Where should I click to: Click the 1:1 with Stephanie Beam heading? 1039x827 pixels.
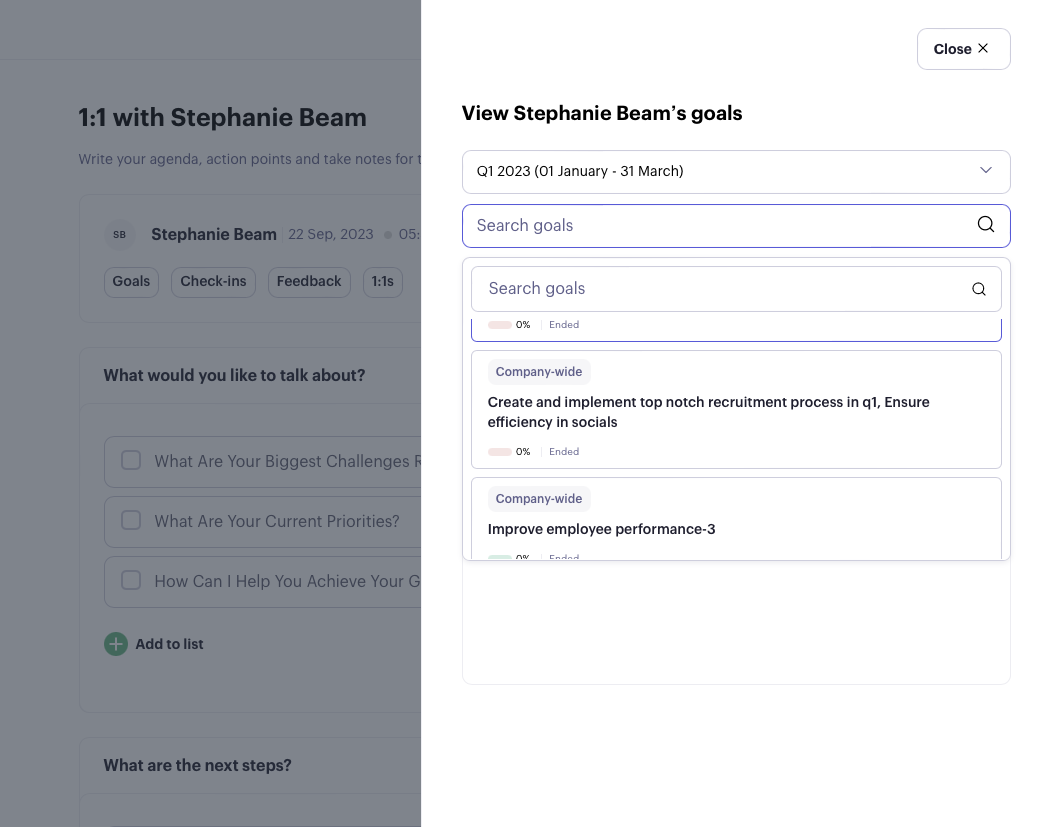click(x=222, y=118)
